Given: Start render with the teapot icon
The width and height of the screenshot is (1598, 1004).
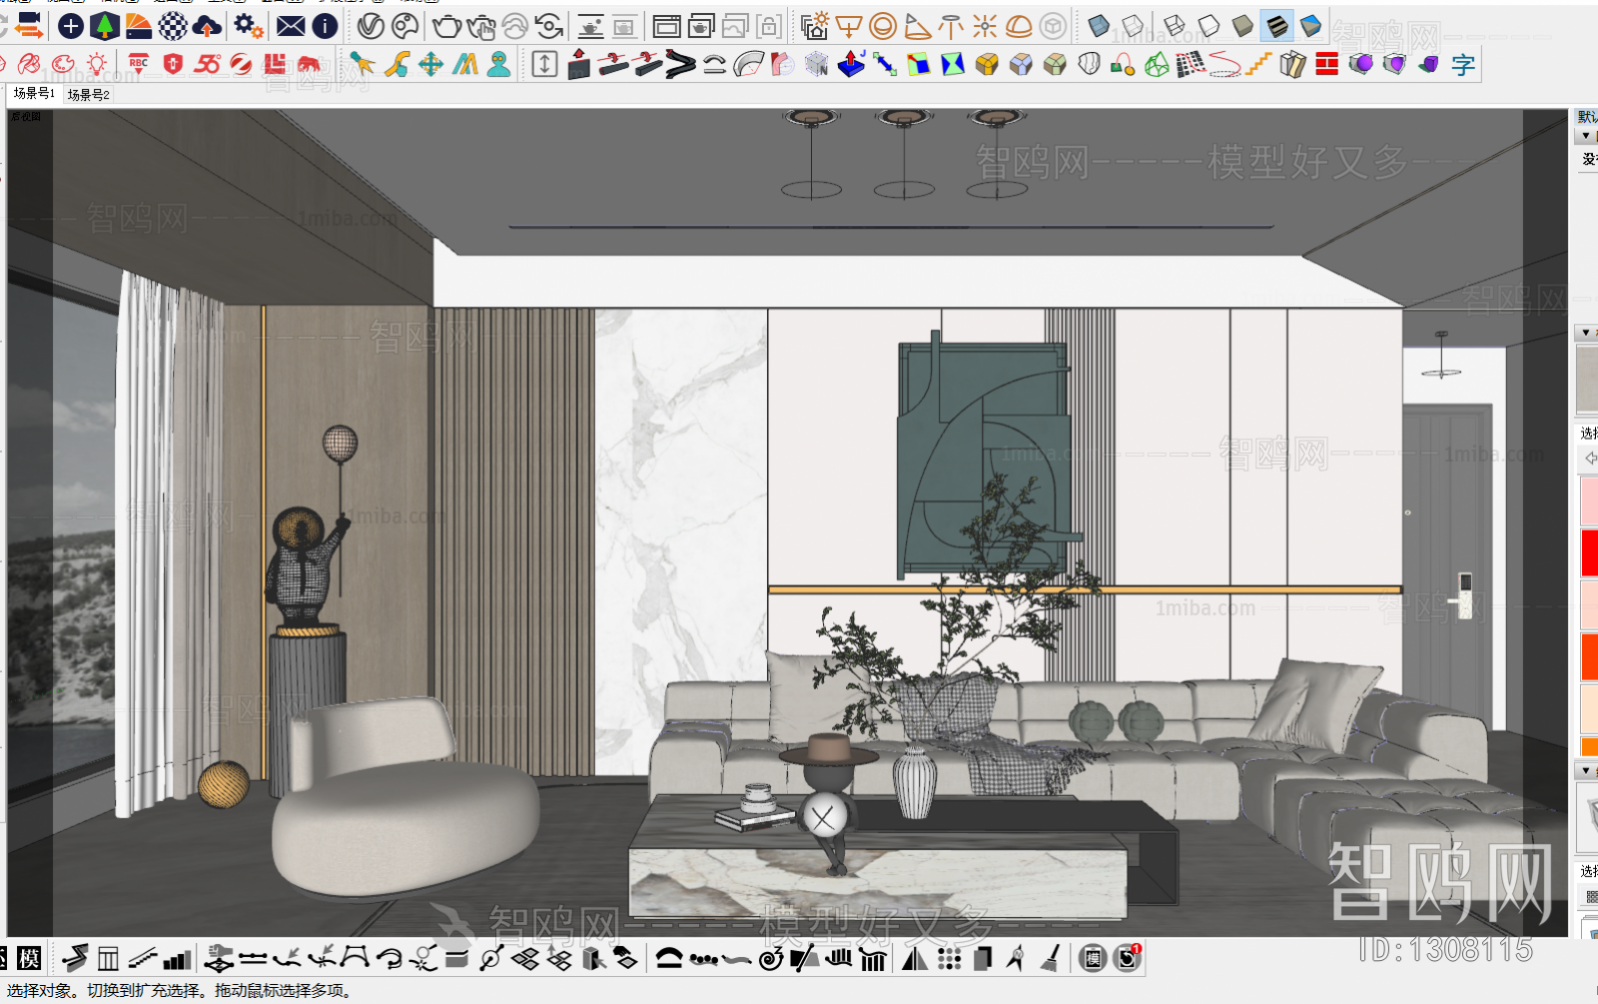Looking at the screenshot, I should 447,26.
